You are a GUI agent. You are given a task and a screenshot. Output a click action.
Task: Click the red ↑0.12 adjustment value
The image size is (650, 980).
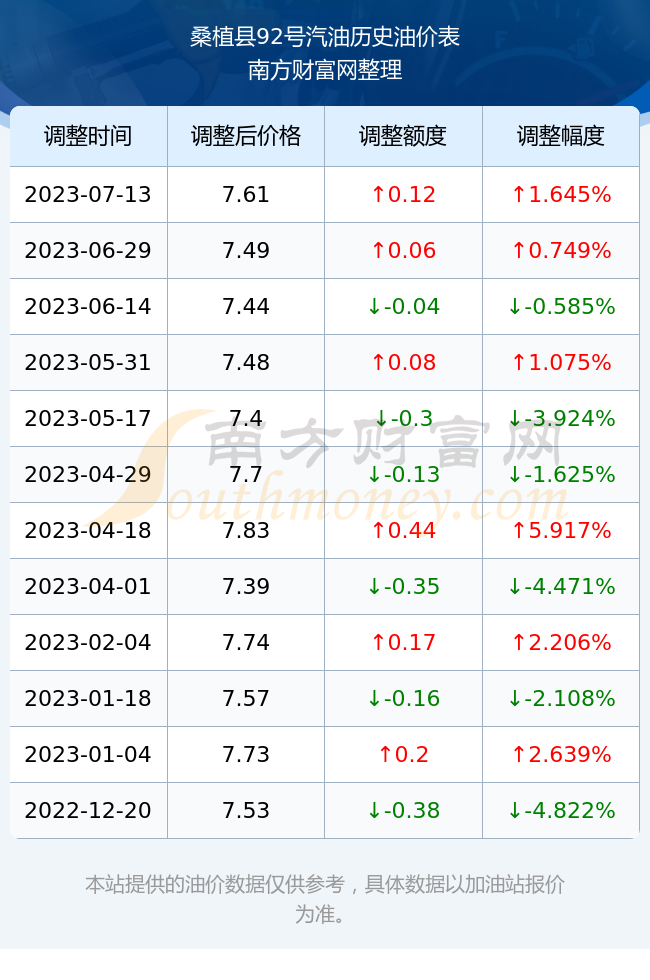point(403,194)
